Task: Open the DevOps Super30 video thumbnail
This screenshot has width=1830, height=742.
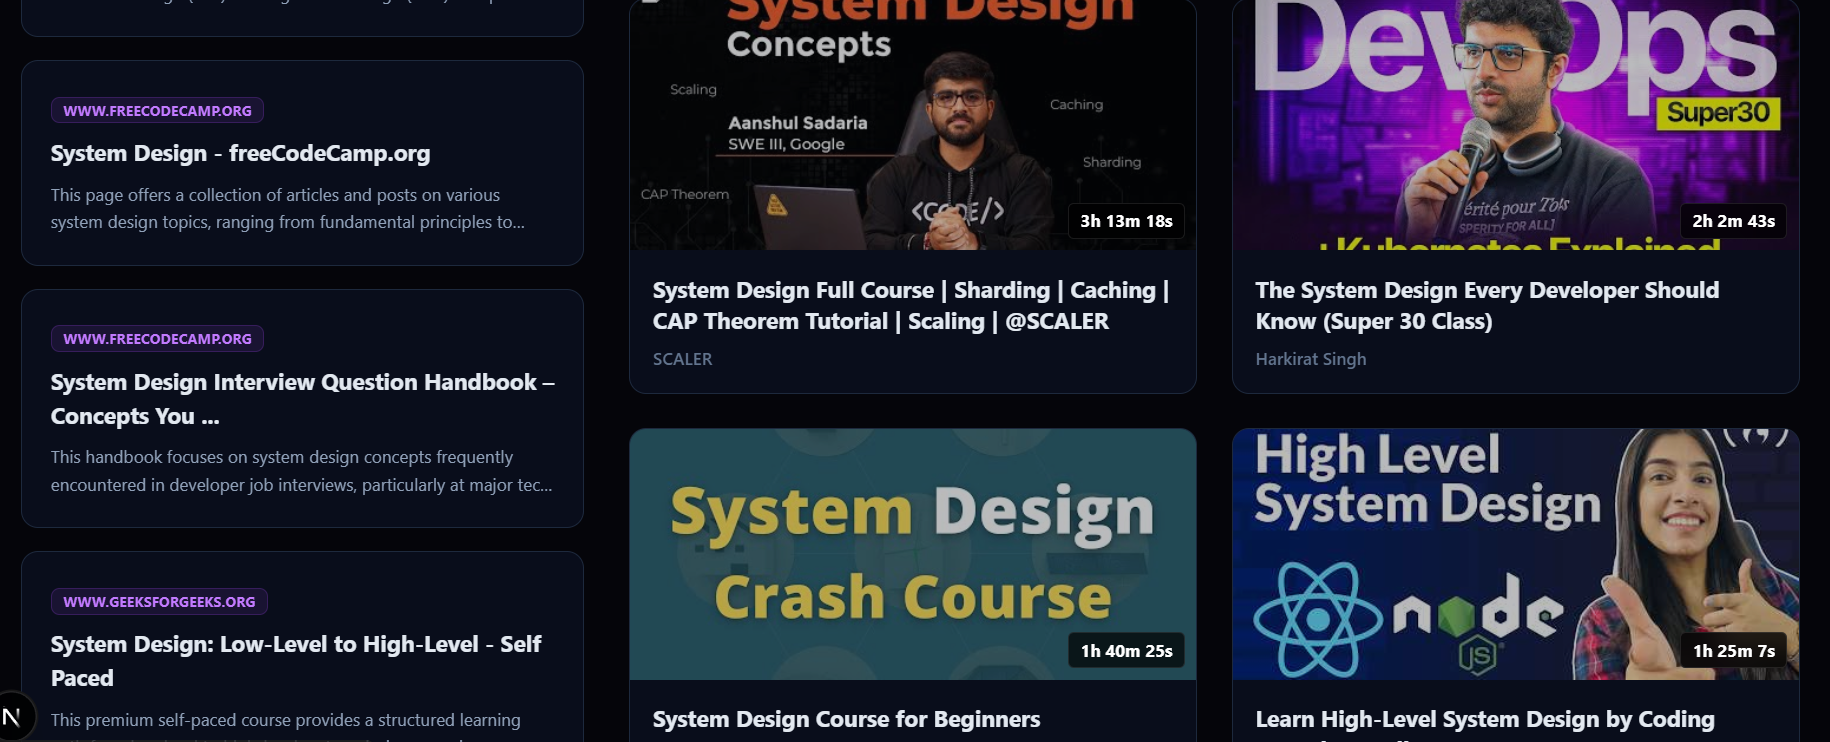Action: pyautogui.click(x=1515, y=125)
